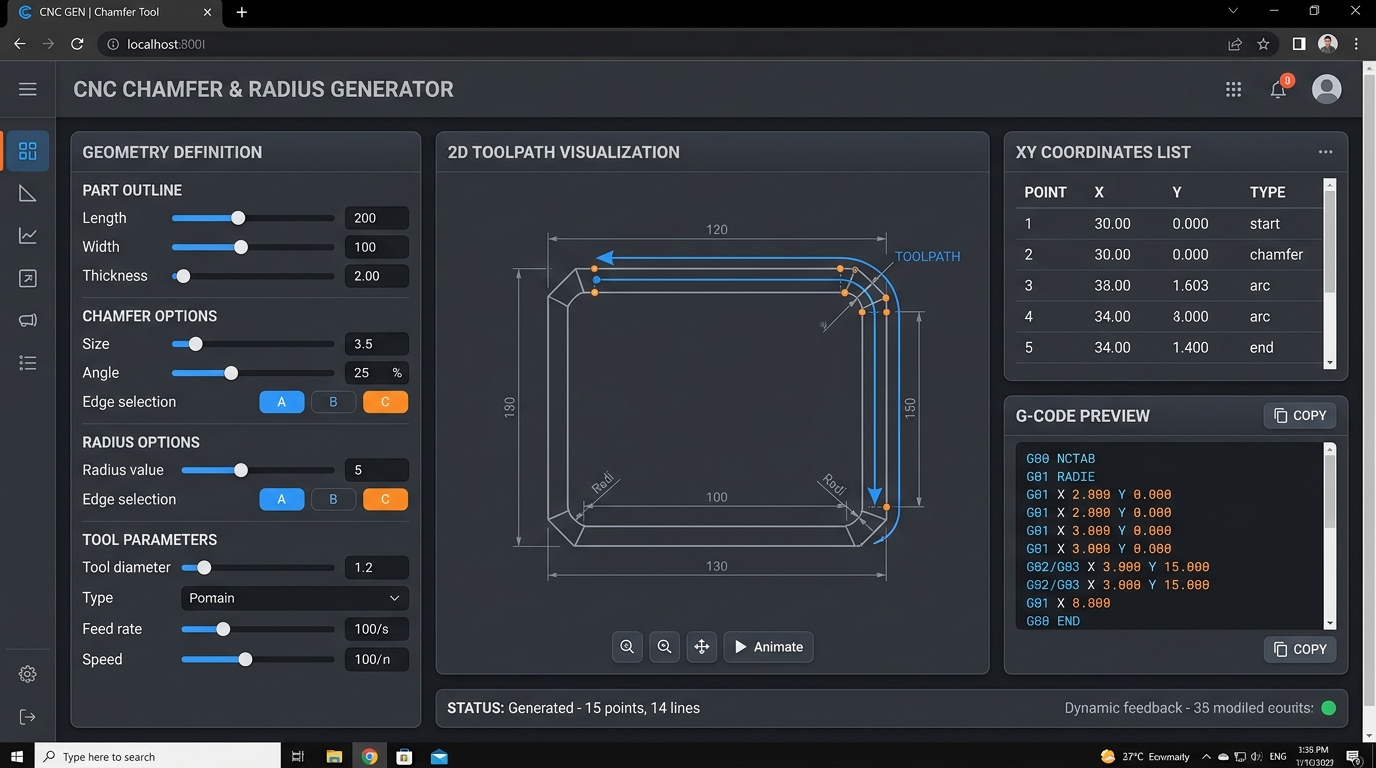The image size is (1376, 768).
Task: Open notifications bell
Action: click(x=1278, y=90)
